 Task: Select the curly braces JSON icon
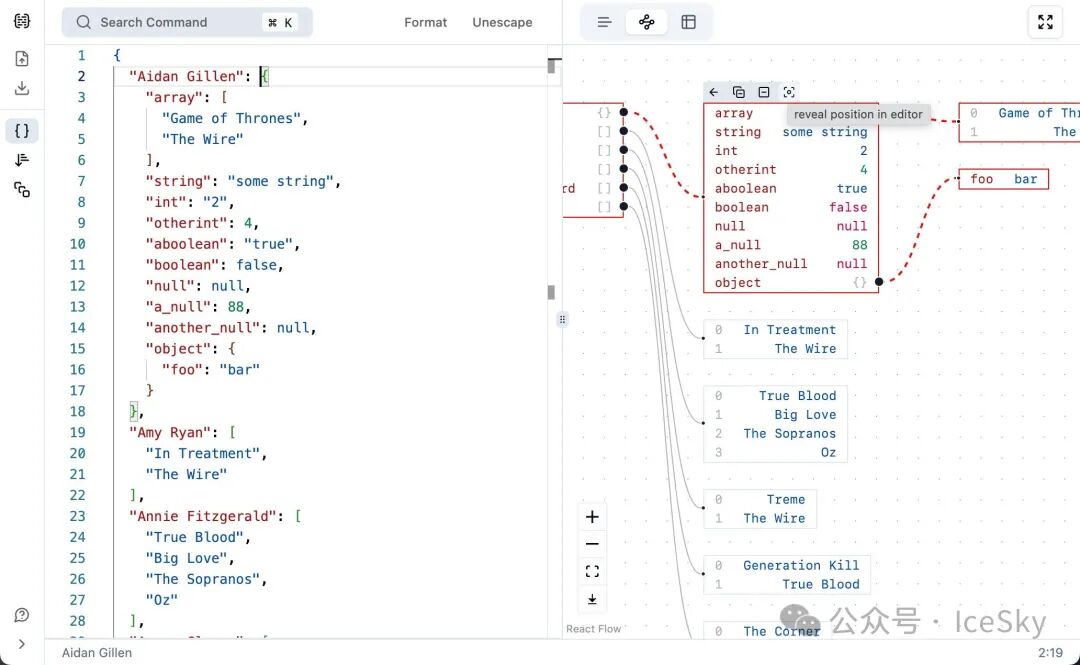22,130
